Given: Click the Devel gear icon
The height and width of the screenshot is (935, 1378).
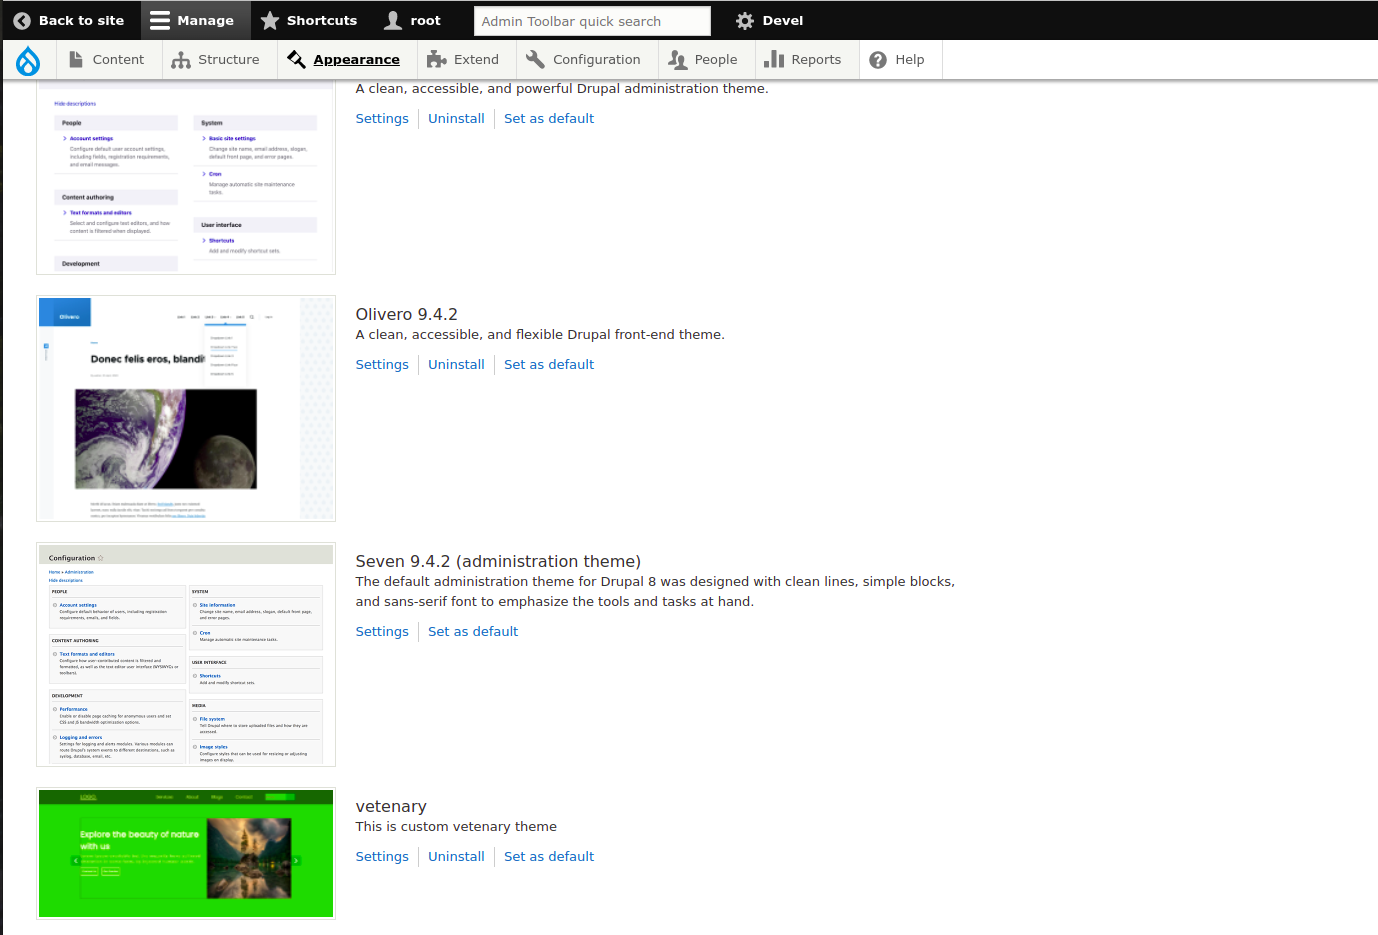Looking at the screenshot, I should [x=745, y=20].
